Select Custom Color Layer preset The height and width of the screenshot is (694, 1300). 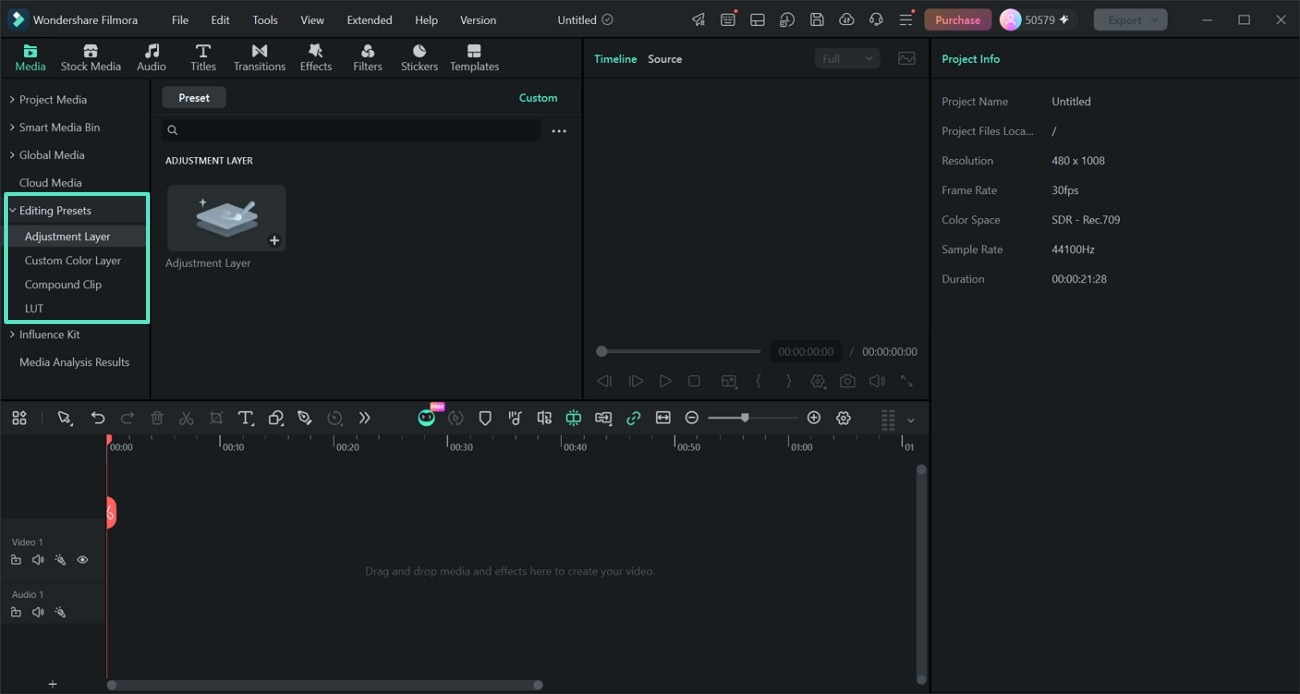(x=73, y=261)
